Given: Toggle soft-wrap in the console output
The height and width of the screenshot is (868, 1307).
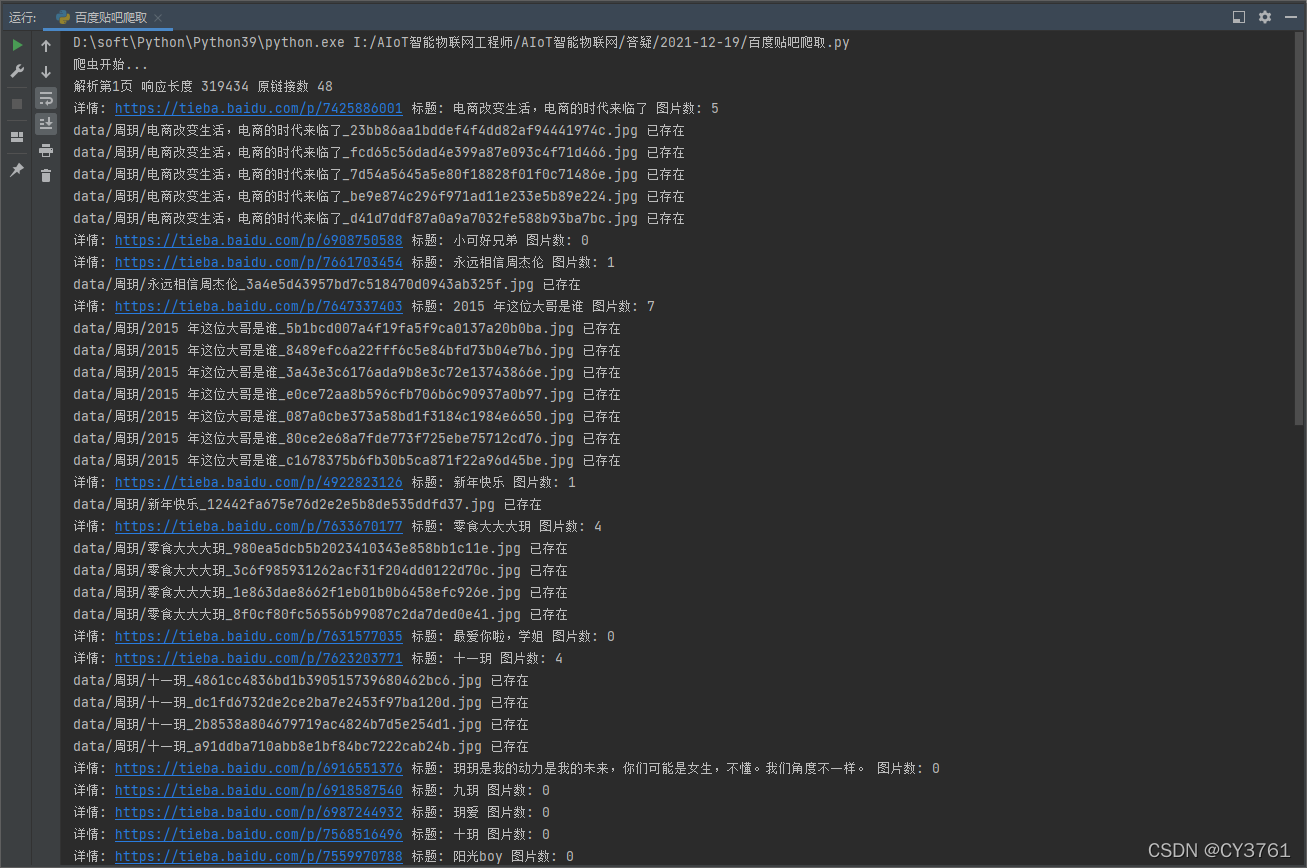Looking at the screenshot, I should pyautogui.click(x=46, y=98).
